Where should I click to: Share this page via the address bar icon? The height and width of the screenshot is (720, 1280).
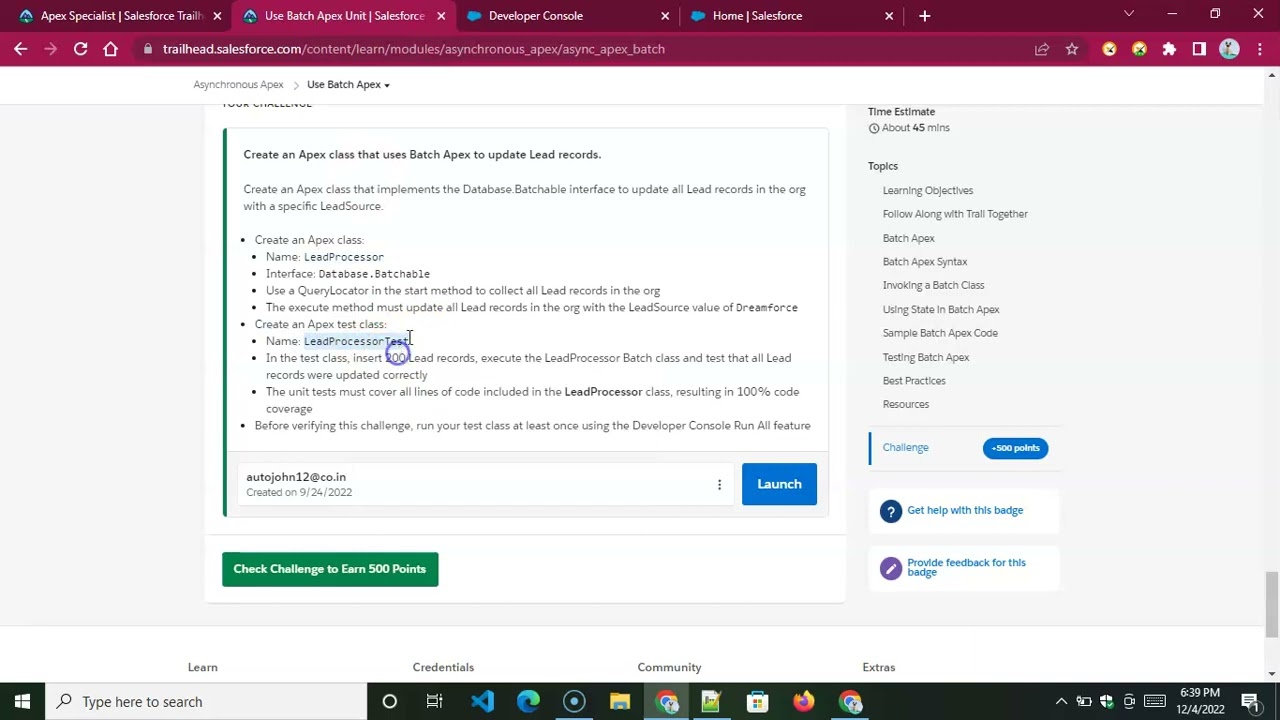(x=1042, y=49)
